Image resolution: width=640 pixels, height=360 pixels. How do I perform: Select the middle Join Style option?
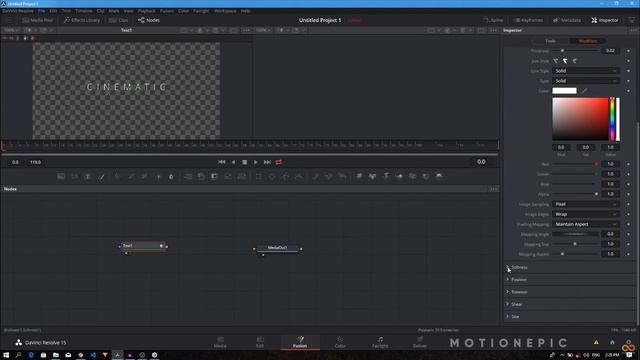[x=565, y=61]
